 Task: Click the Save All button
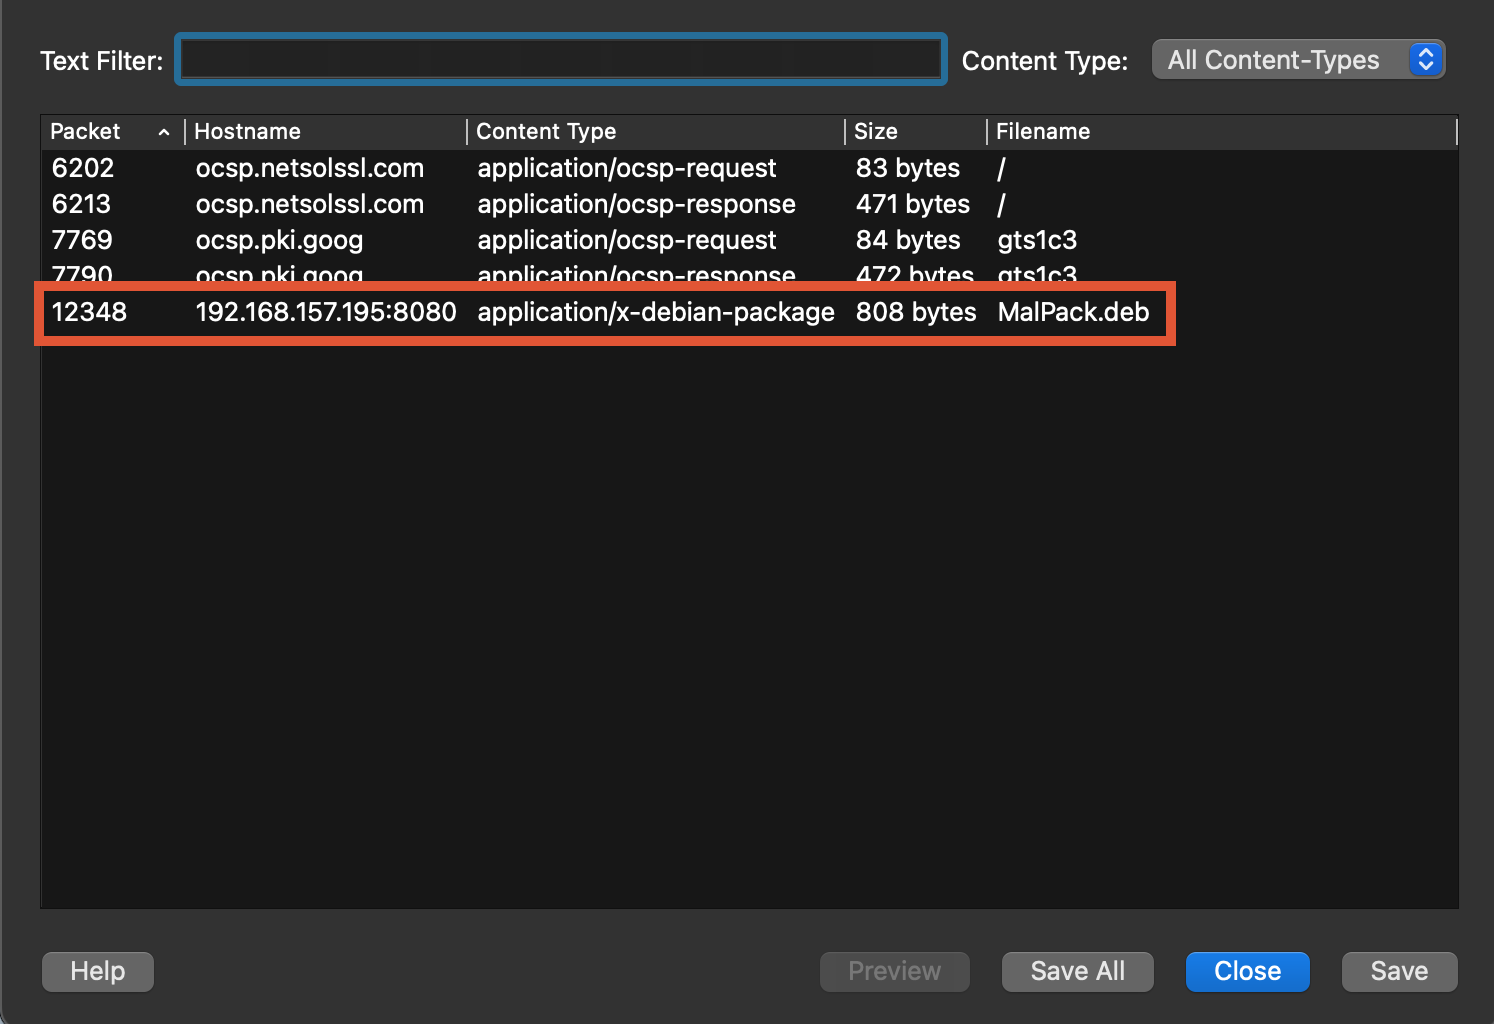[1078, 971]
